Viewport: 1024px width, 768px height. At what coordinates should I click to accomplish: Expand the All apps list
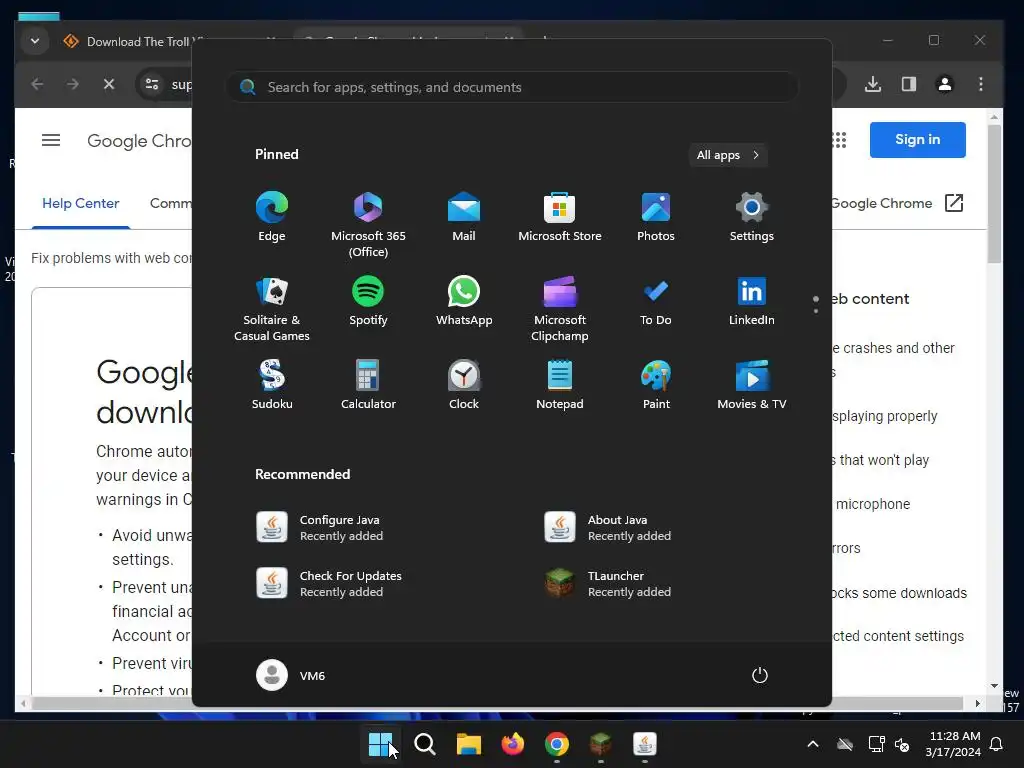click(728, 155)
